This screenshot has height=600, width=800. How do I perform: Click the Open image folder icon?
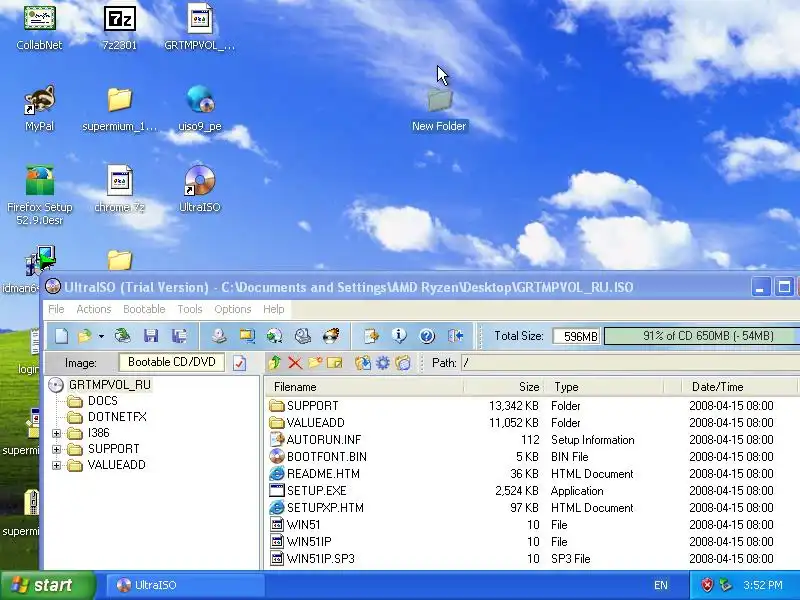point(85,336)
